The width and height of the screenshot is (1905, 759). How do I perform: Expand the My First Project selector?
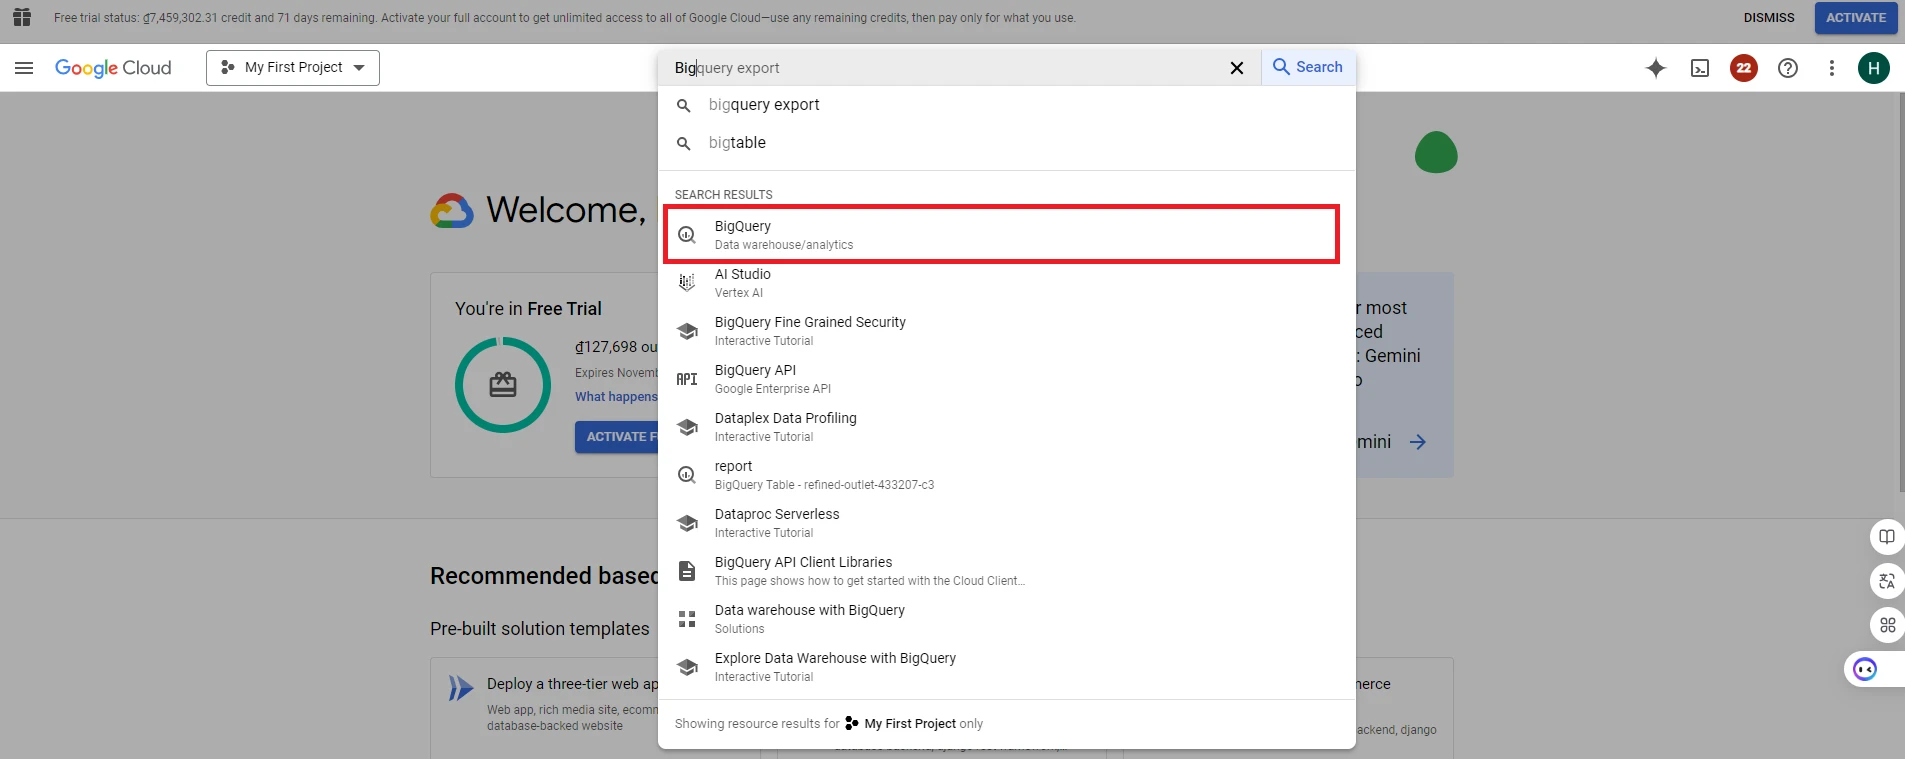[x=293, y=68]
